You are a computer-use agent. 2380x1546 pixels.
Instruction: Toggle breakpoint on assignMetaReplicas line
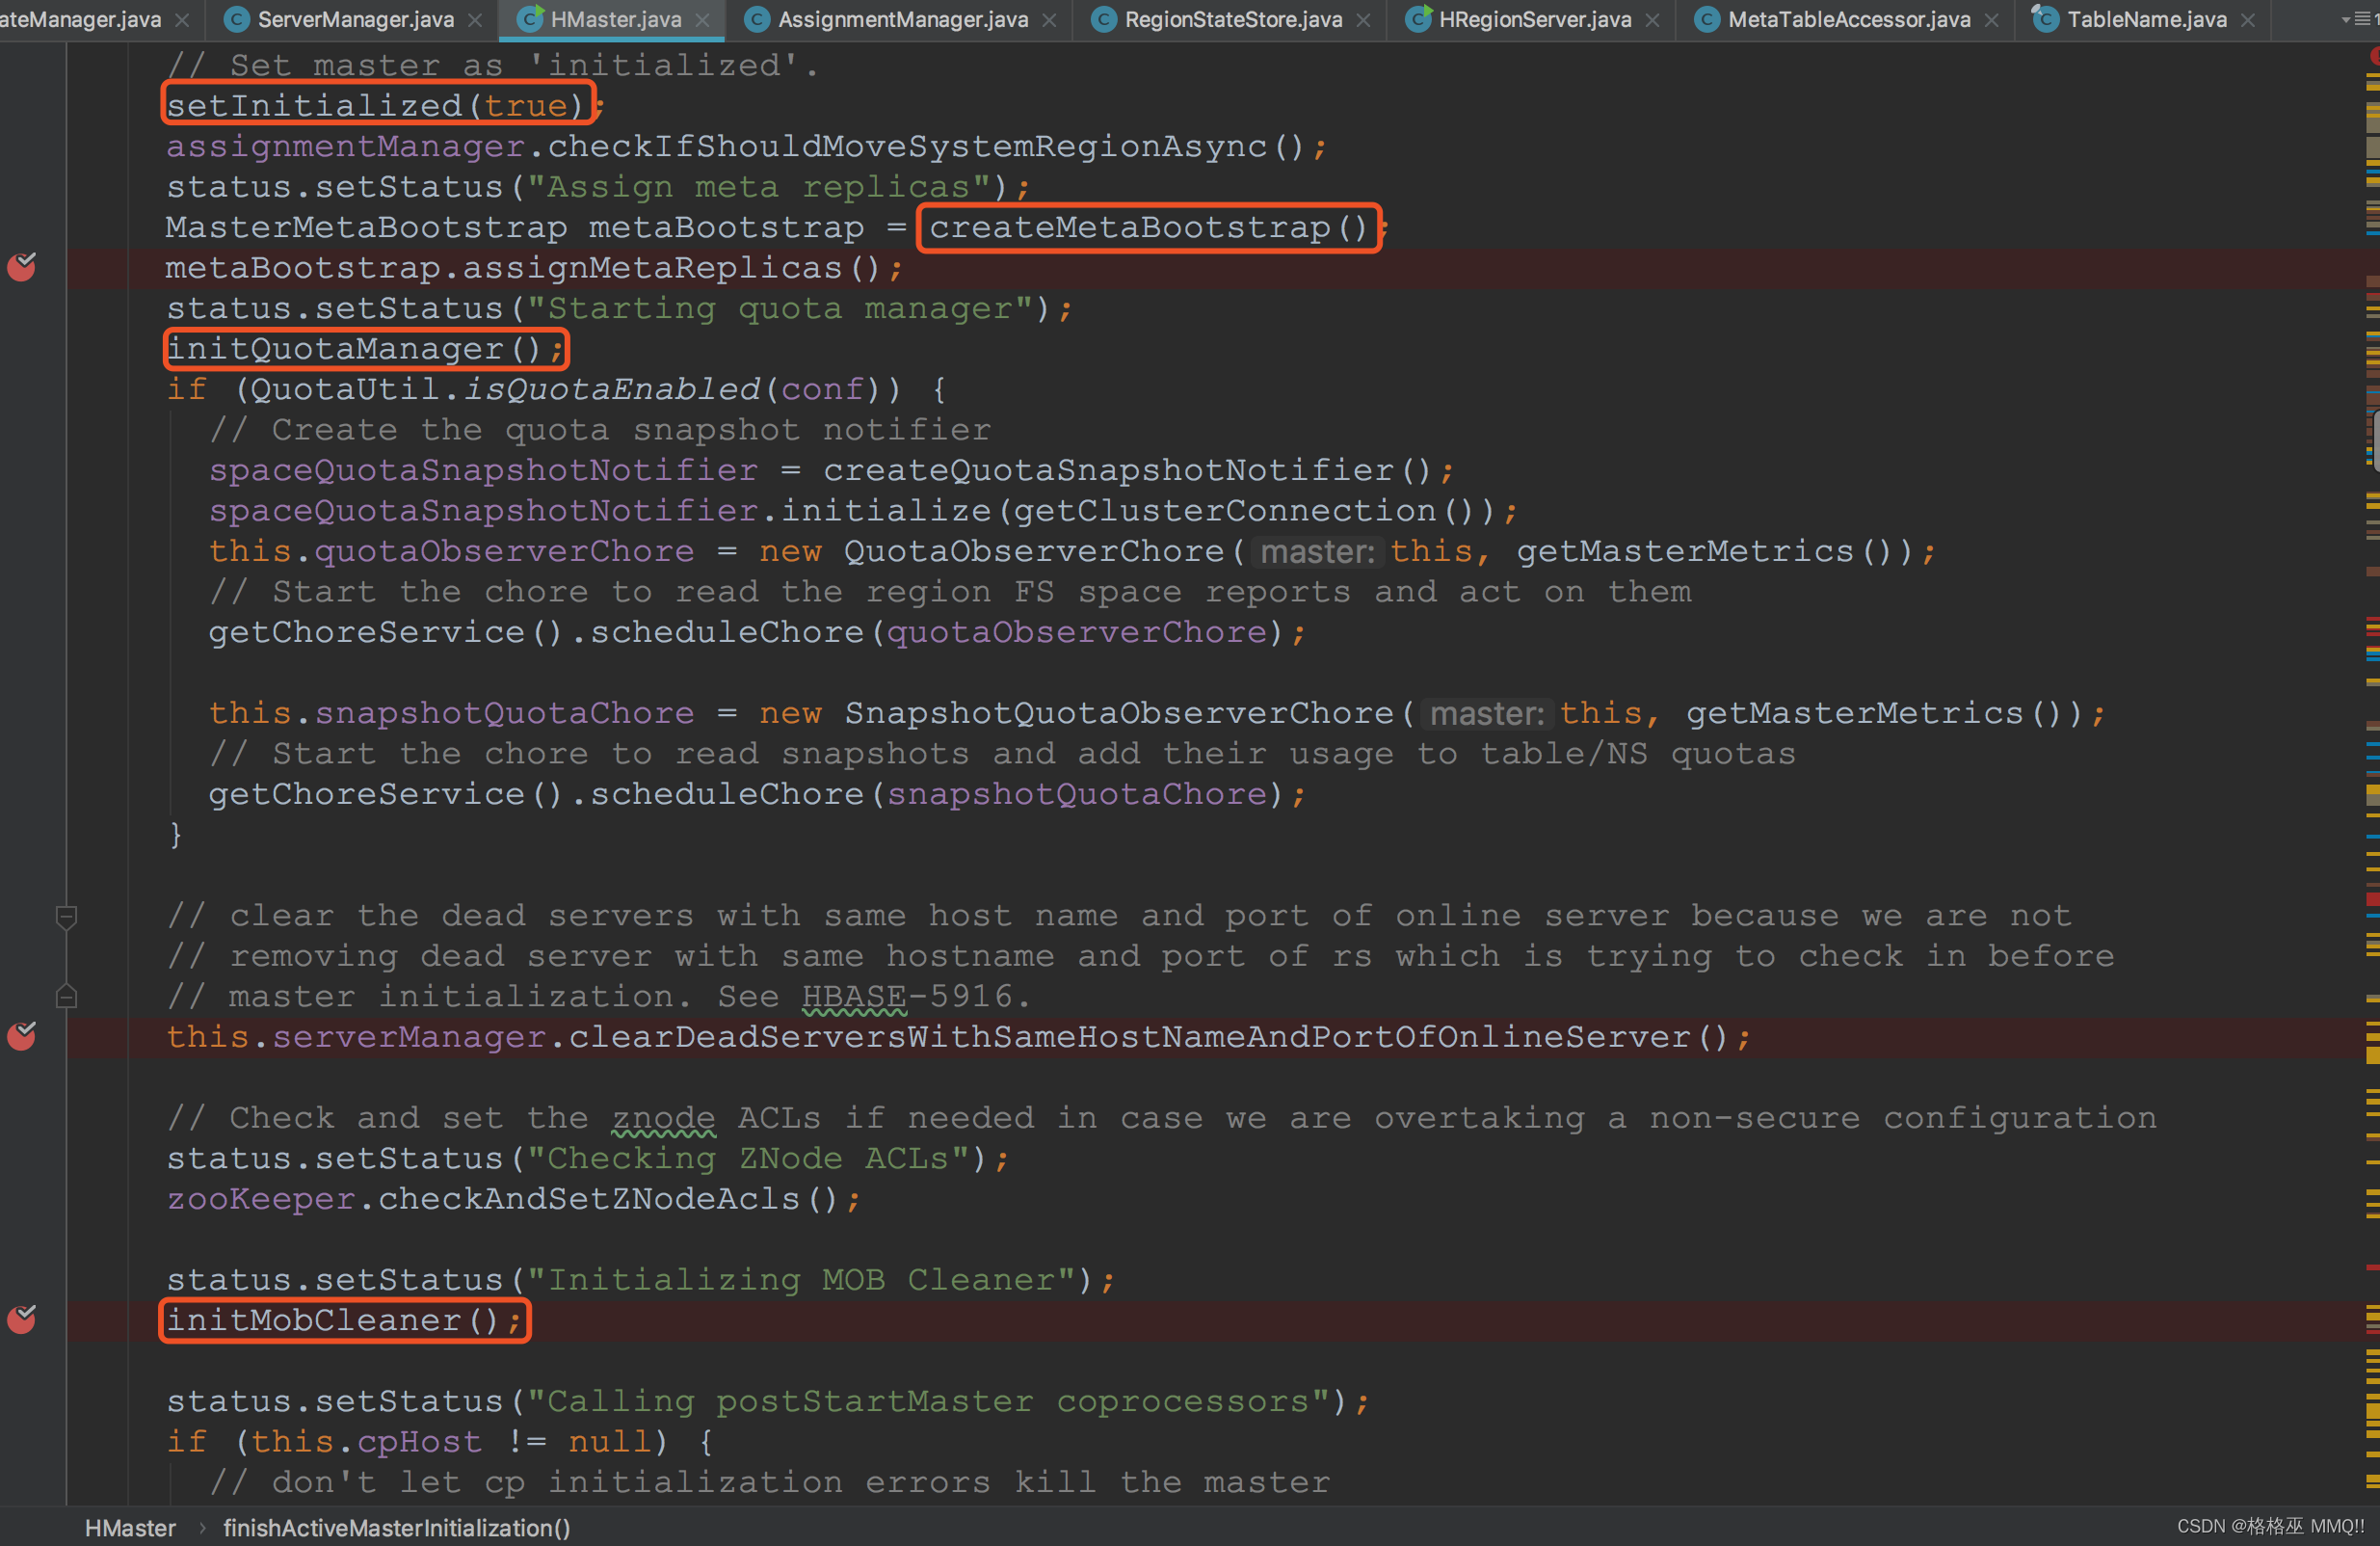pos(22,267)
